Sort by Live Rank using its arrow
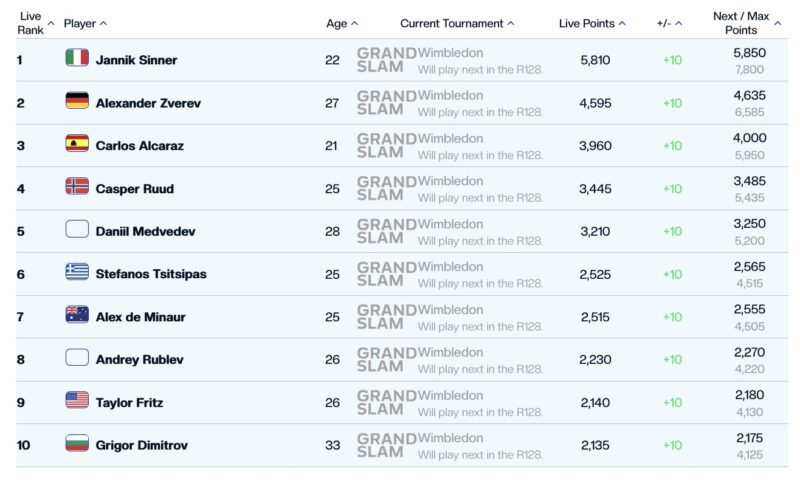This screenshot has height=486, width=800. [51, 23]
